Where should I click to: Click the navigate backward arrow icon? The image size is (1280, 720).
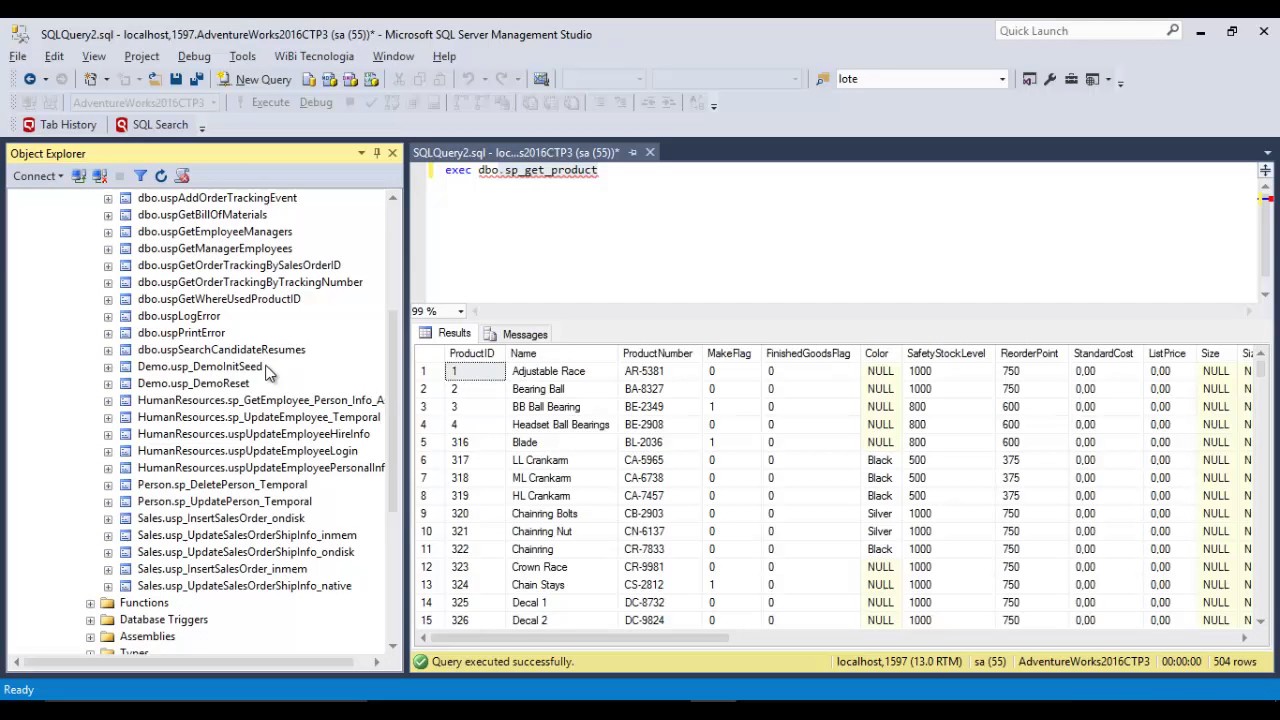(x=30, y=79)
